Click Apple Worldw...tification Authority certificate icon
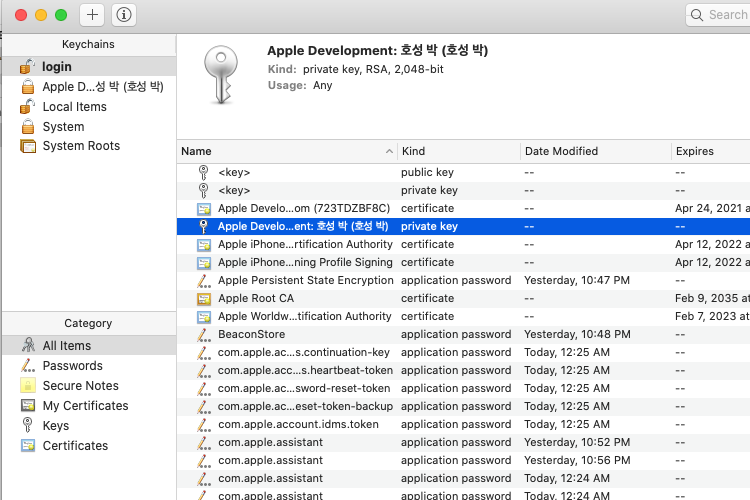 [204, 316]
